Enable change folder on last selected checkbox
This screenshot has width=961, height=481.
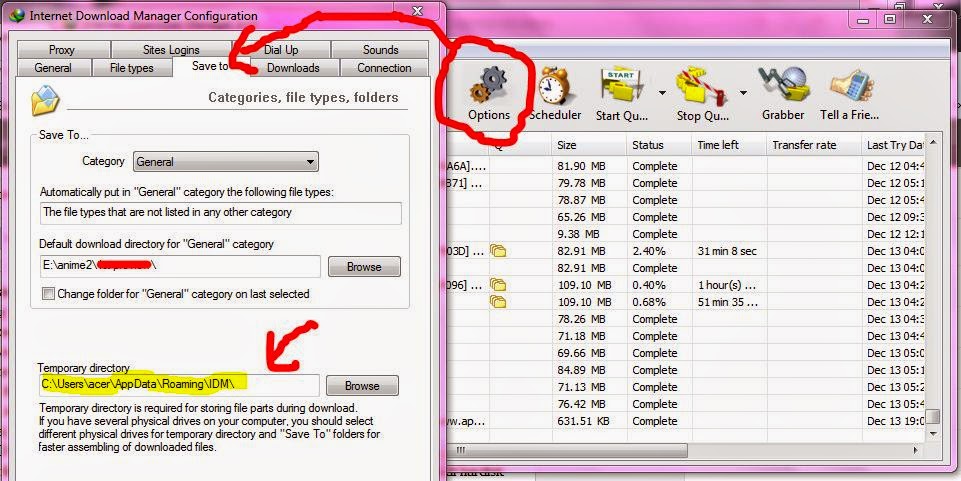pos(48,294)
